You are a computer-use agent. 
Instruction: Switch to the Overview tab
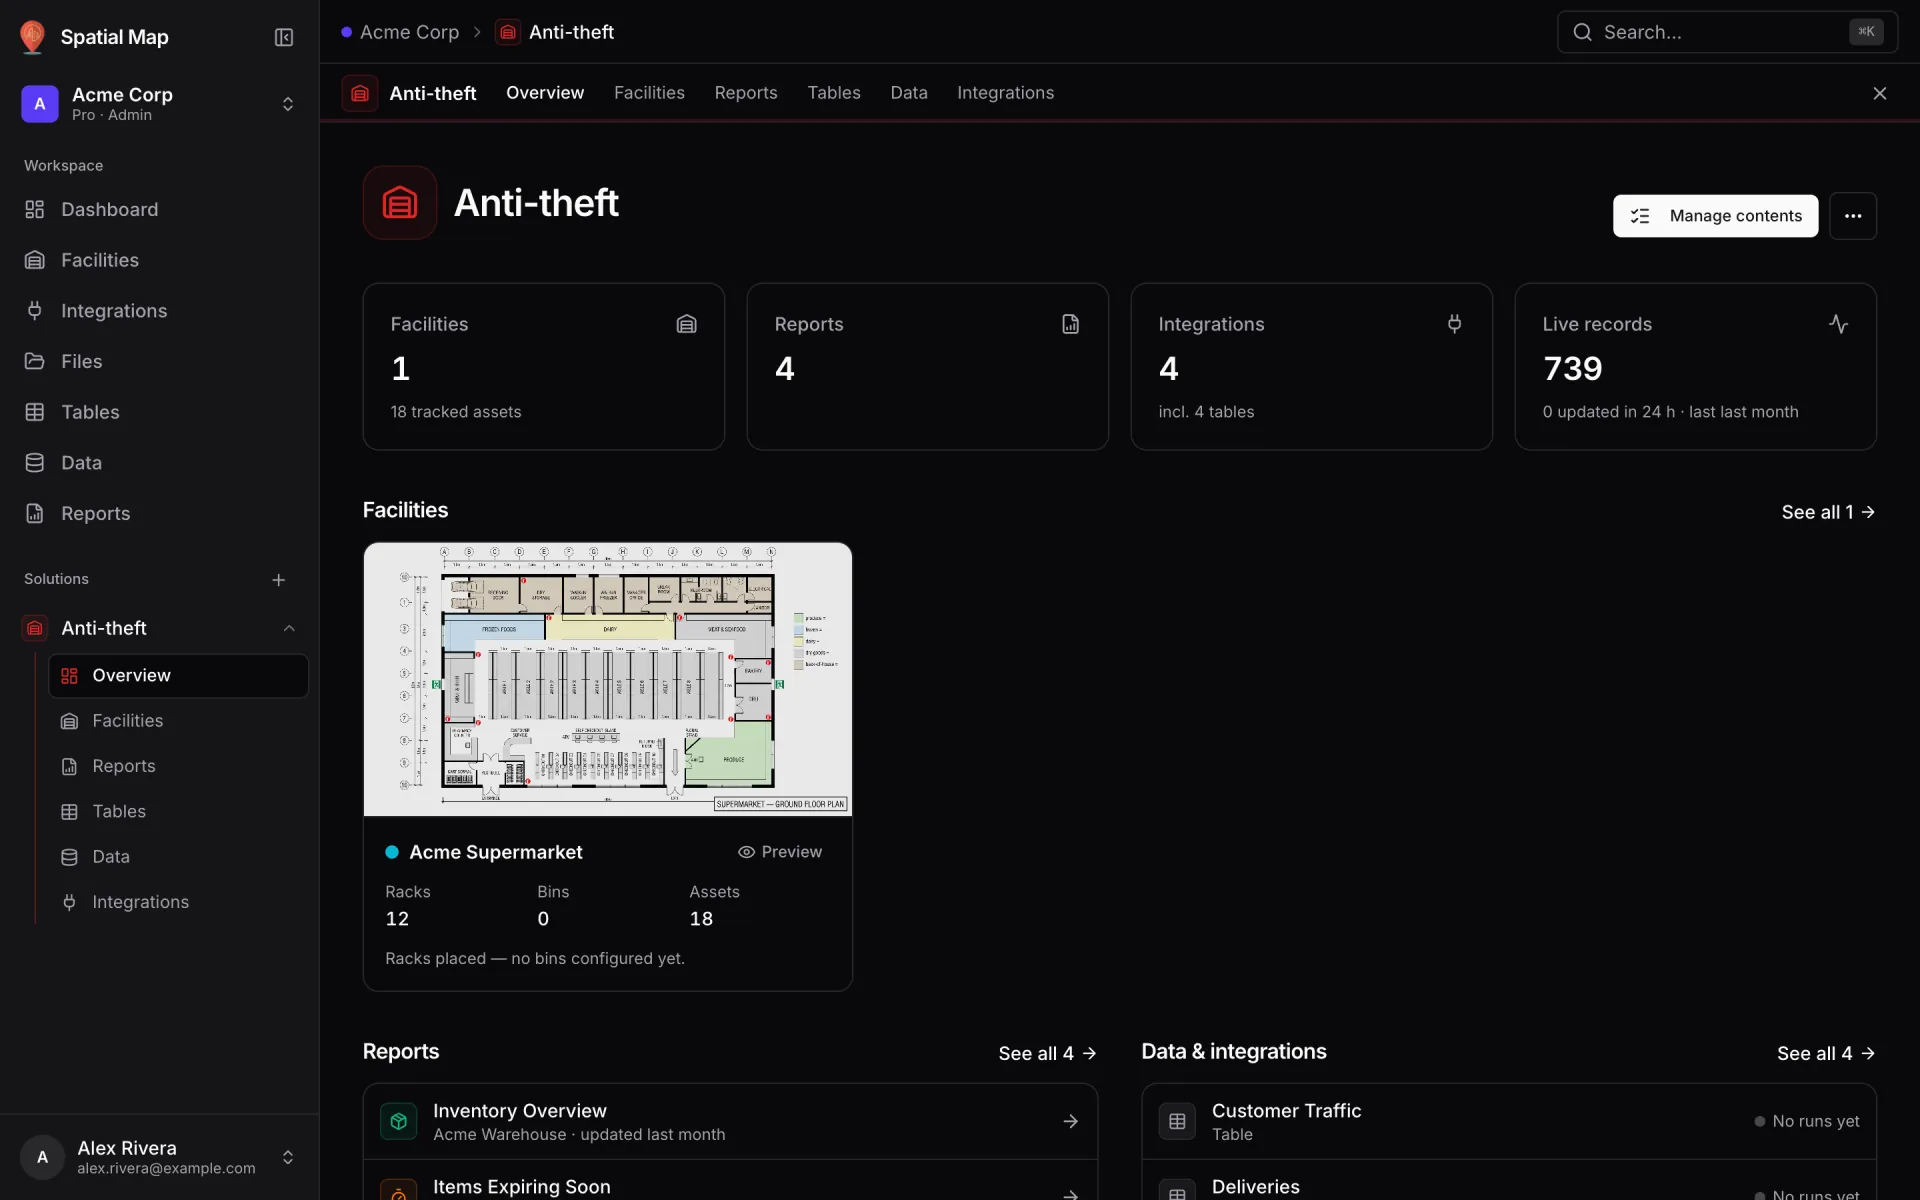point(545,93)
